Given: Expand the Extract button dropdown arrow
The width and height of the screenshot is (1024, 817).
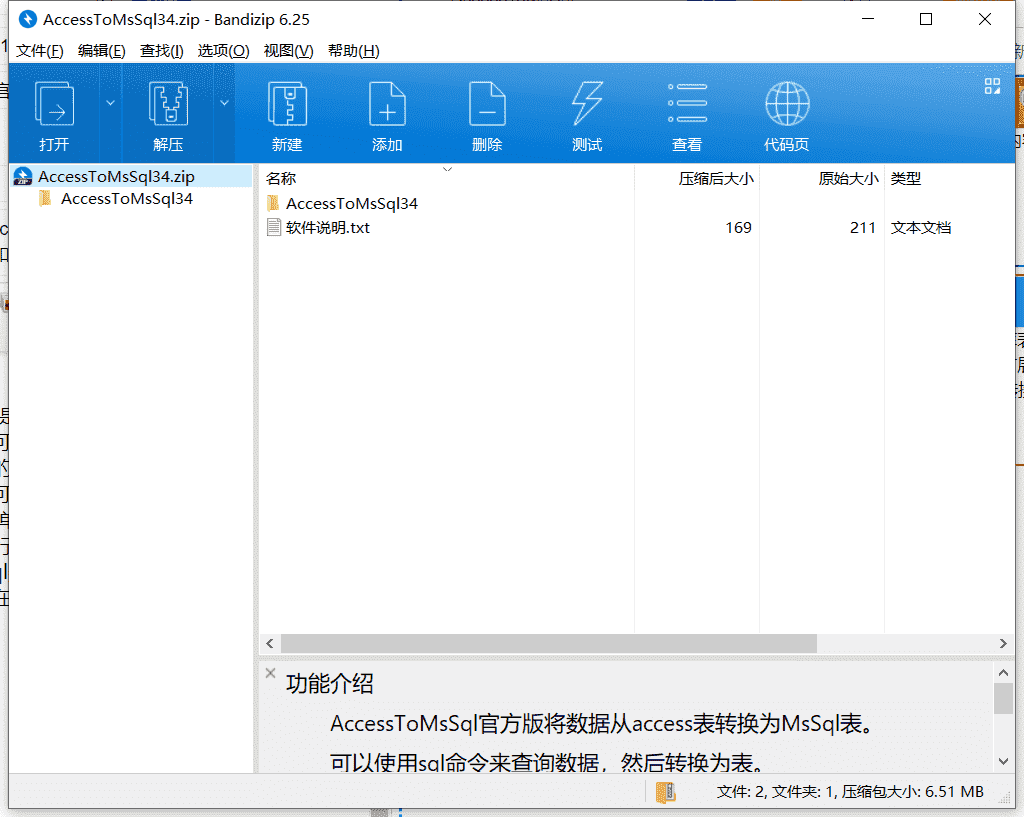Looking at the screenshot, I should 224,103.
